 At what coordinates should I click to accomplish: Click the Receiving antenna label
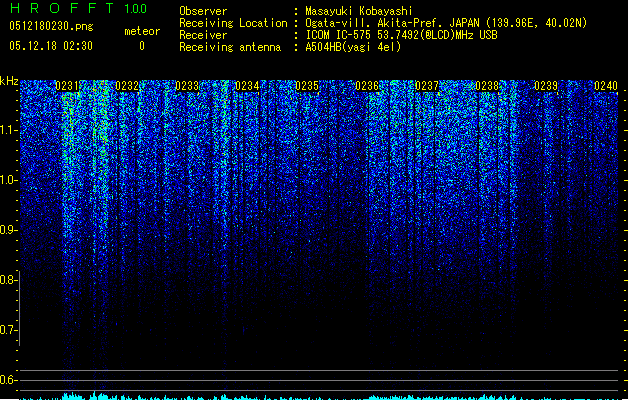230,47
